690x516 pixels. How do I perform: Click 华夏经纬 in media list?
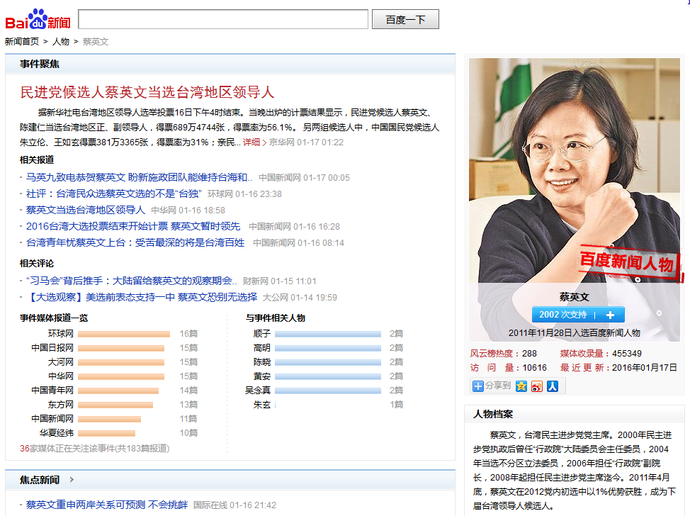coord(56,433)
